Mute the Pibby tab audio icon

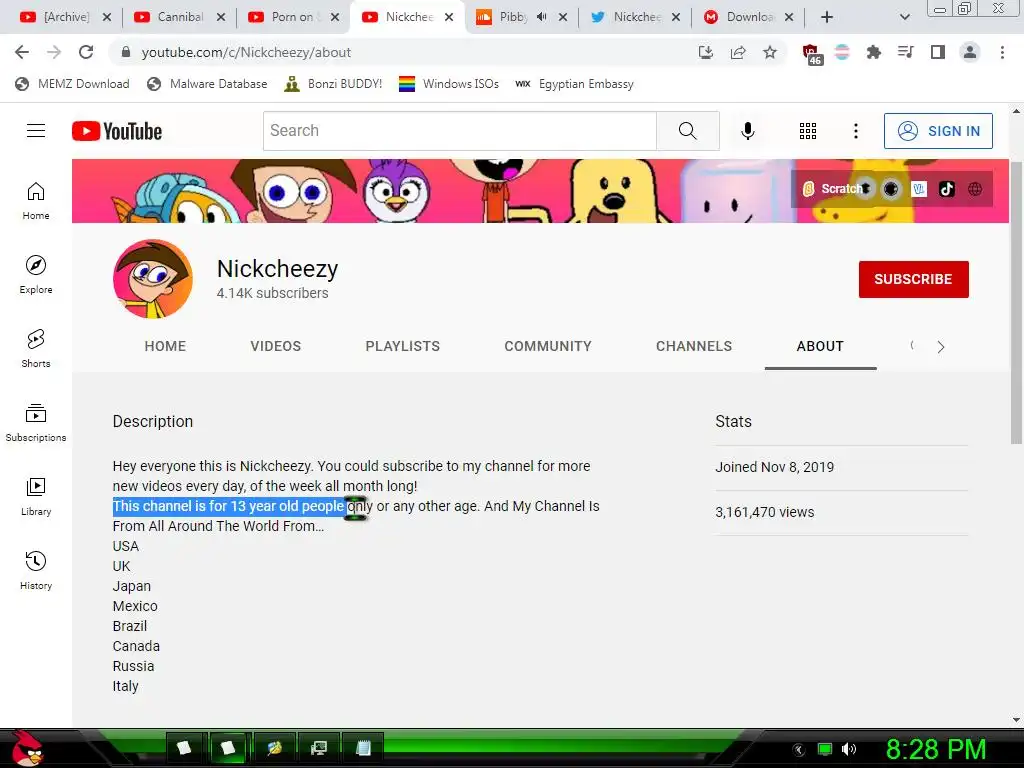(541, 17)
